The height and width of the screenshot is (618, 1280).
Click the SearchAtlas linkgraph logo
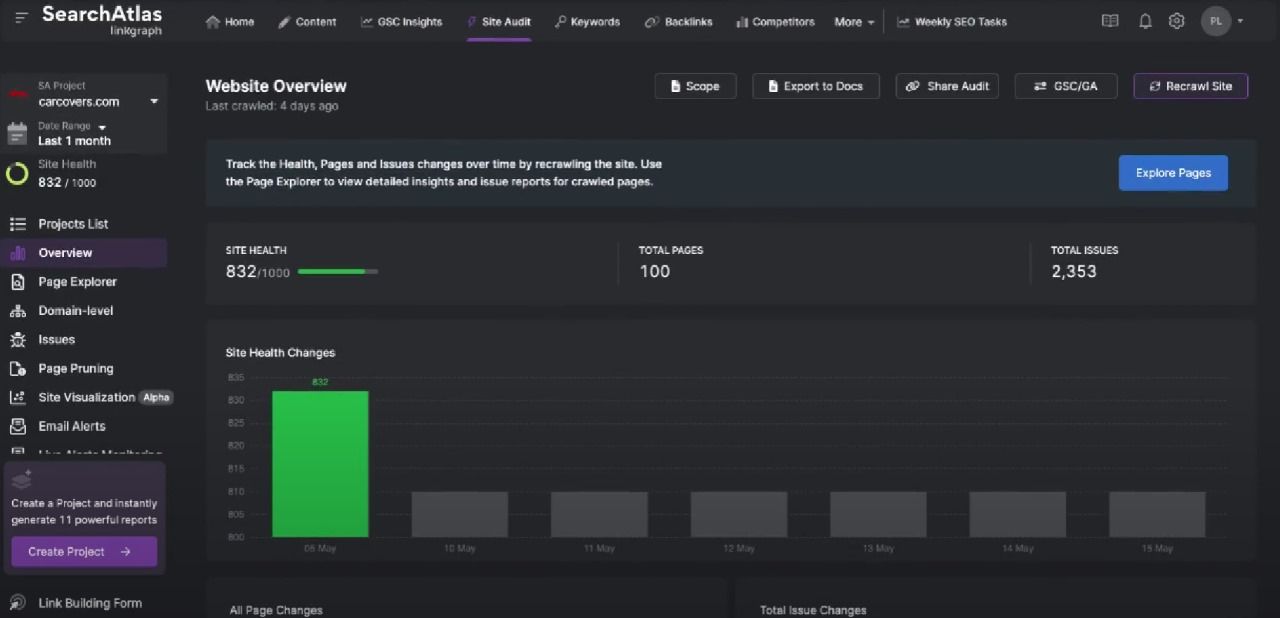coord(101,21)
